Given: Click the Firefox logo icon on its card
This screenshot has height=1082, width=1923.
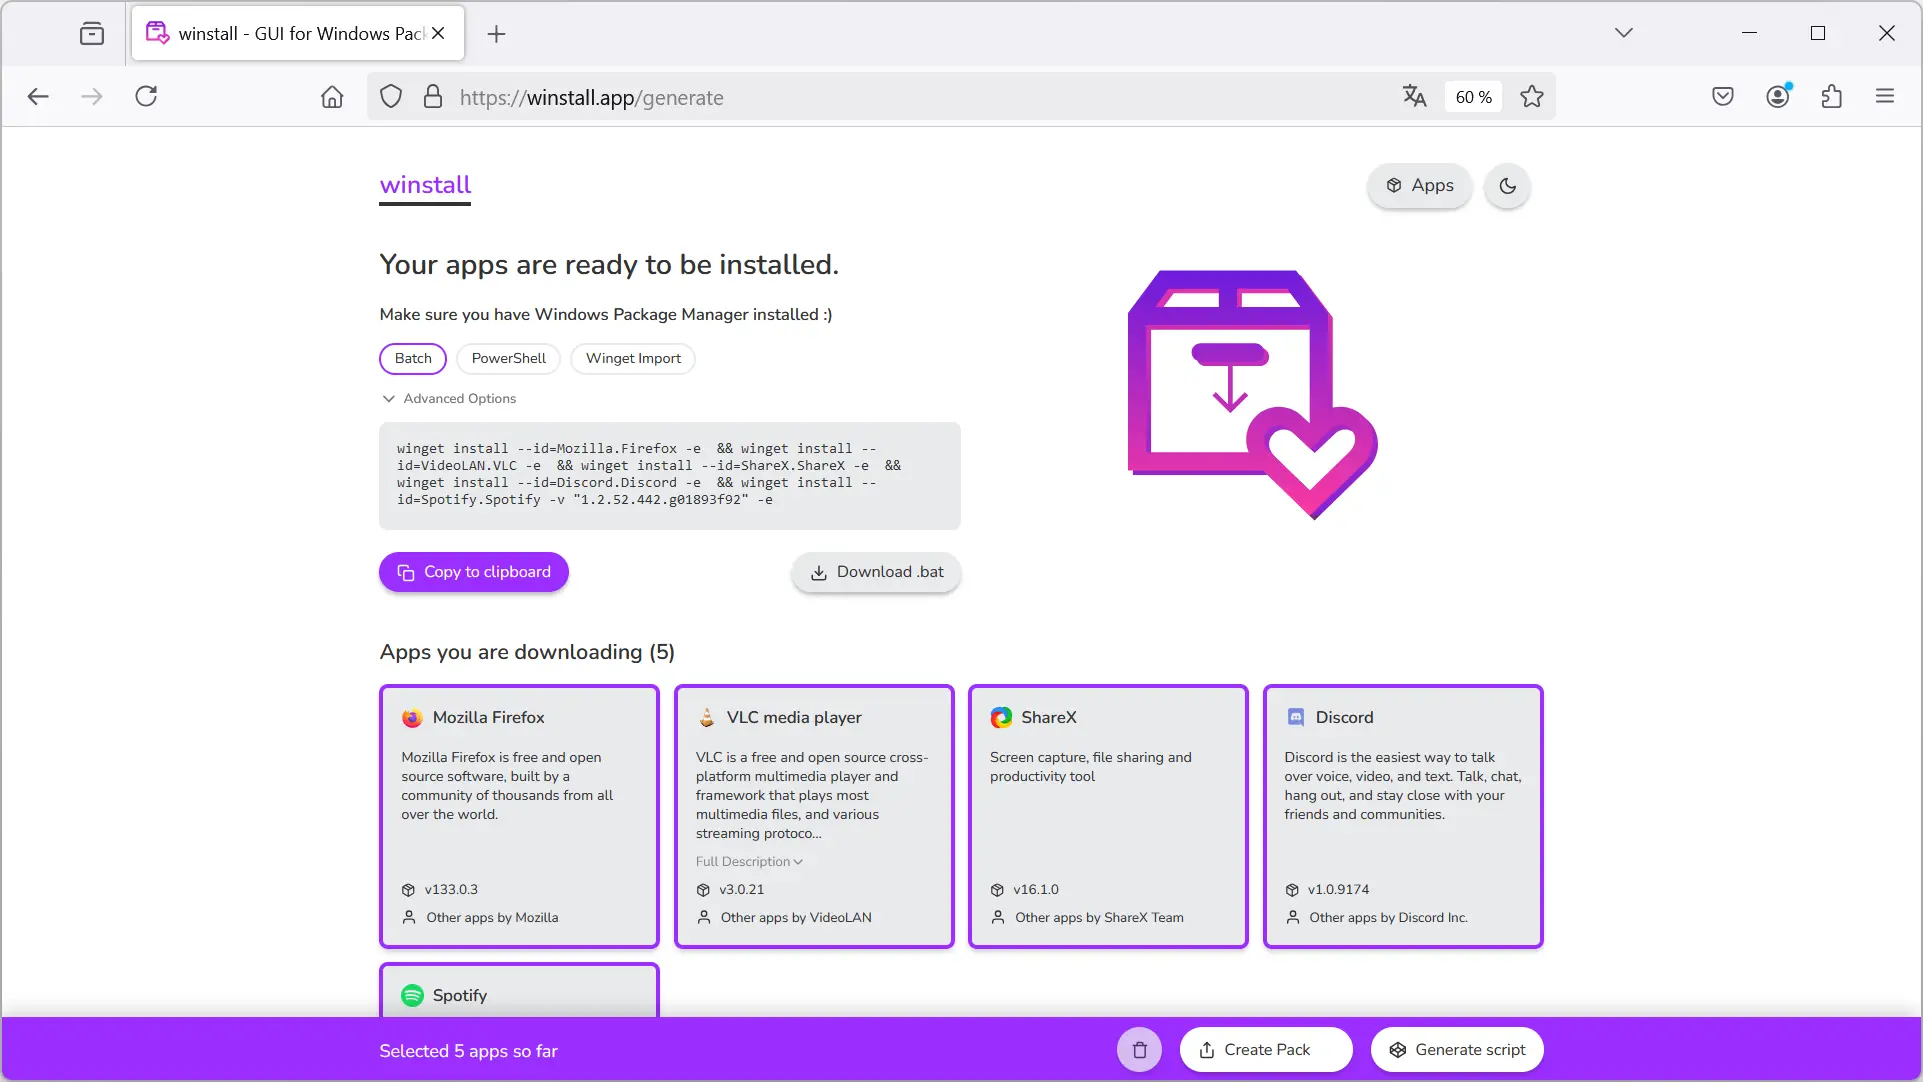Looking at the screenshot, I should click(412, 717).
